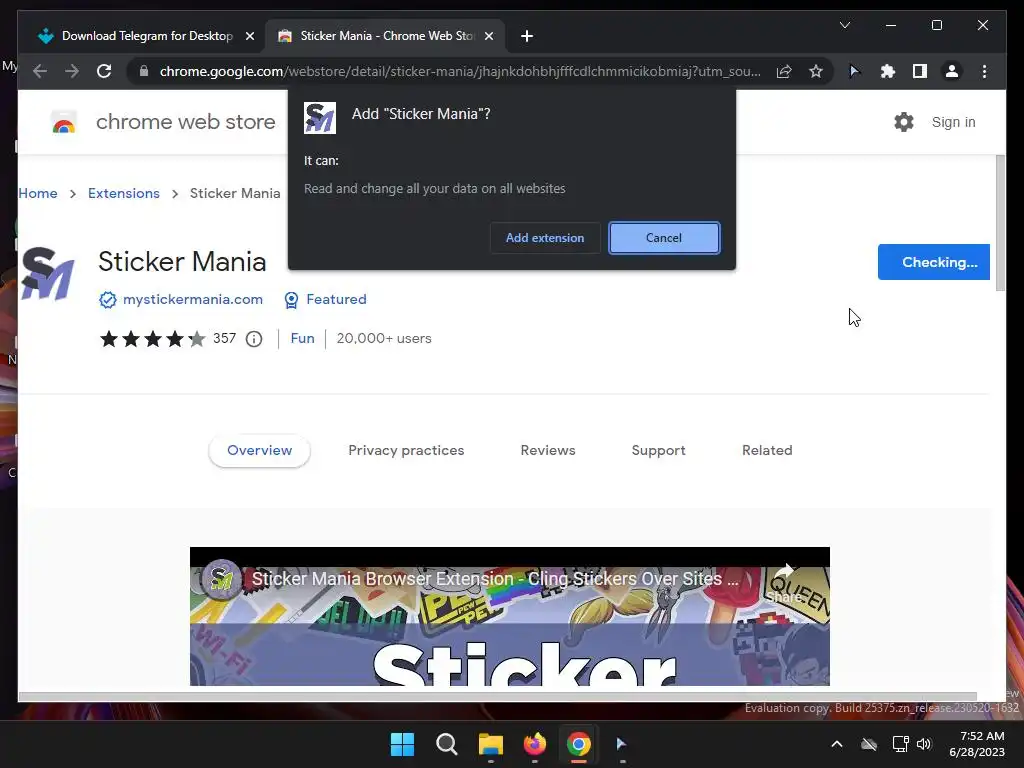Switch to the Related tab

pos(767,451)
